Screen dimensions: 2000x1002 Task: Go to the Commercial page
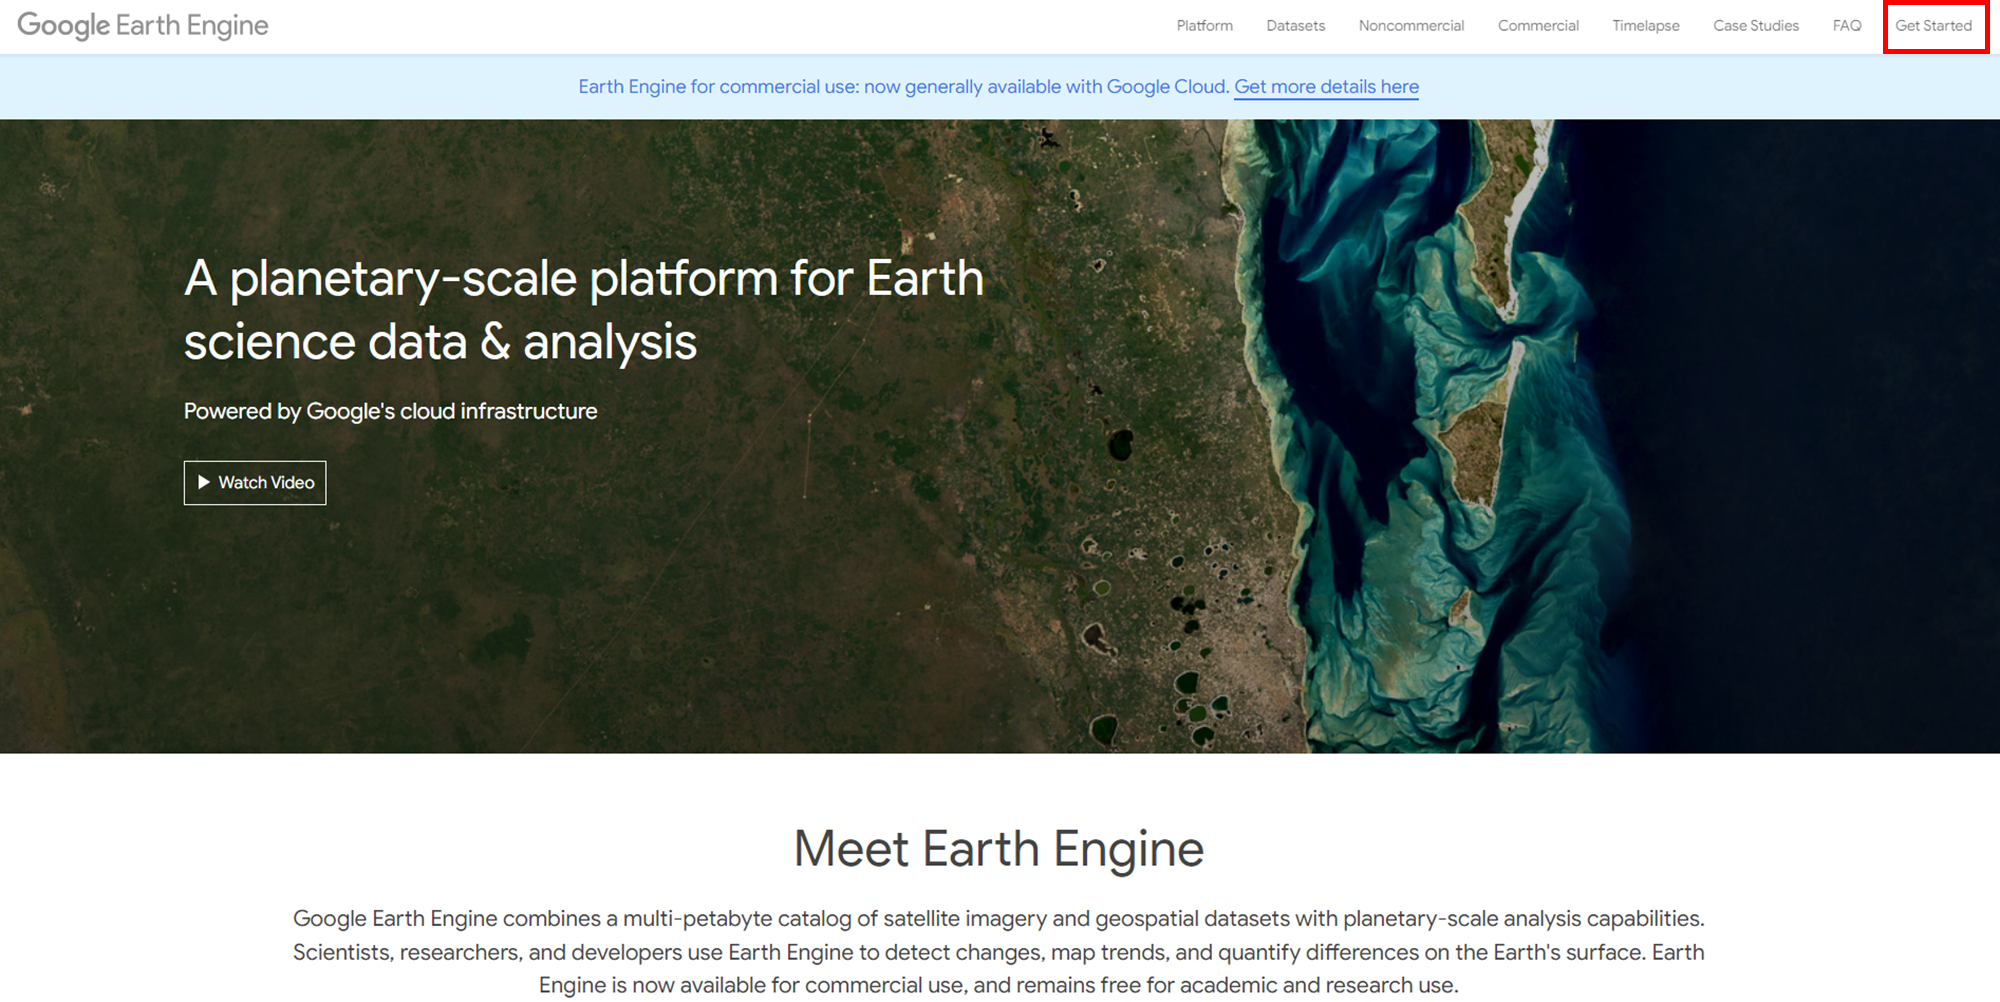[1538, 26]
